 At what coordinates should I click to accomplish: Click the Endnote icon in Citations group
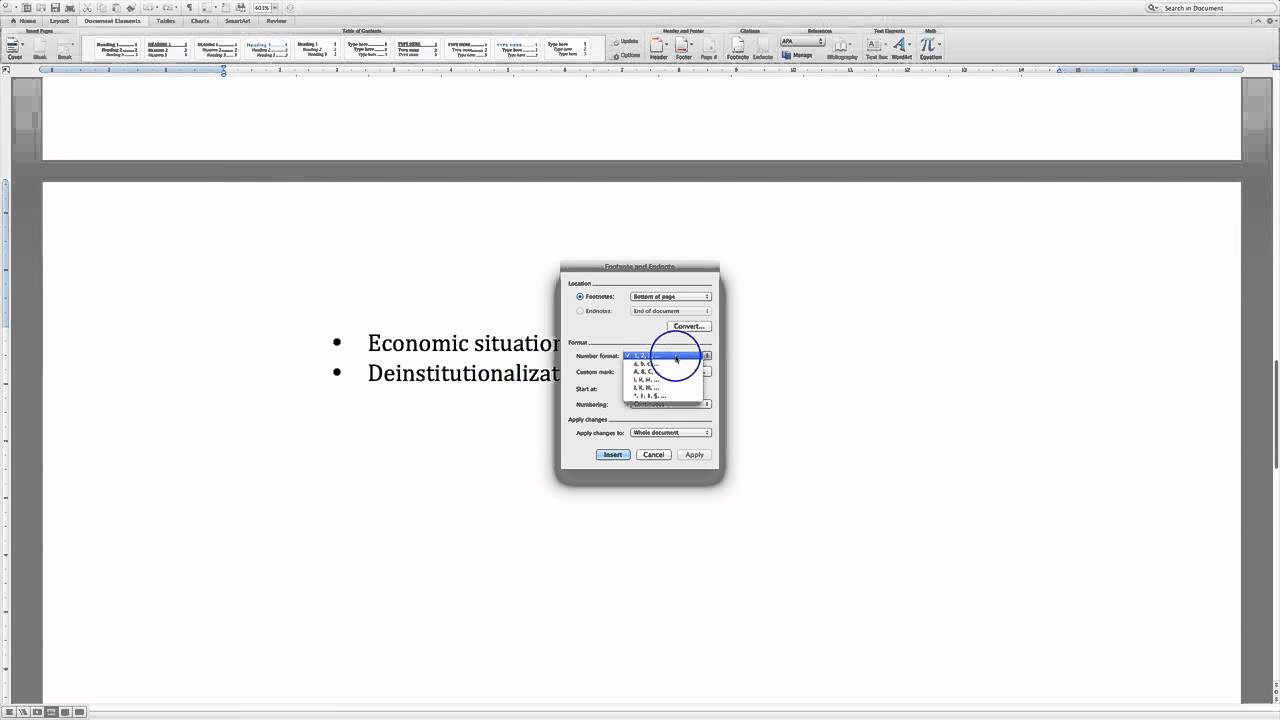763,49
